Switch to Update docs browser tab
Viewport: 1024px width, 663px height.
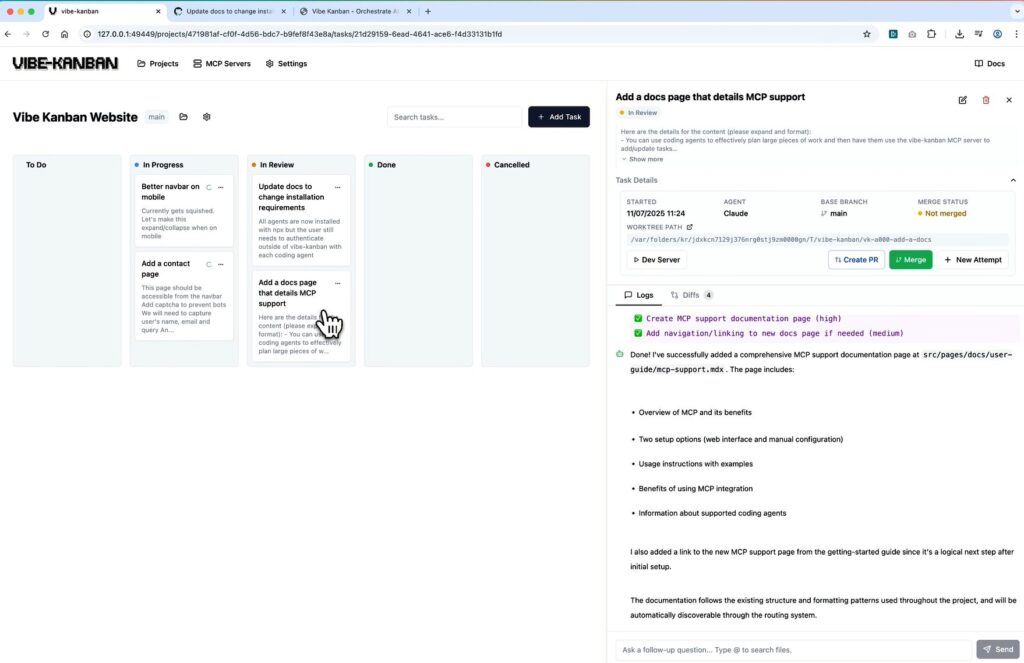pyautogui.click(x=229, y=11)
